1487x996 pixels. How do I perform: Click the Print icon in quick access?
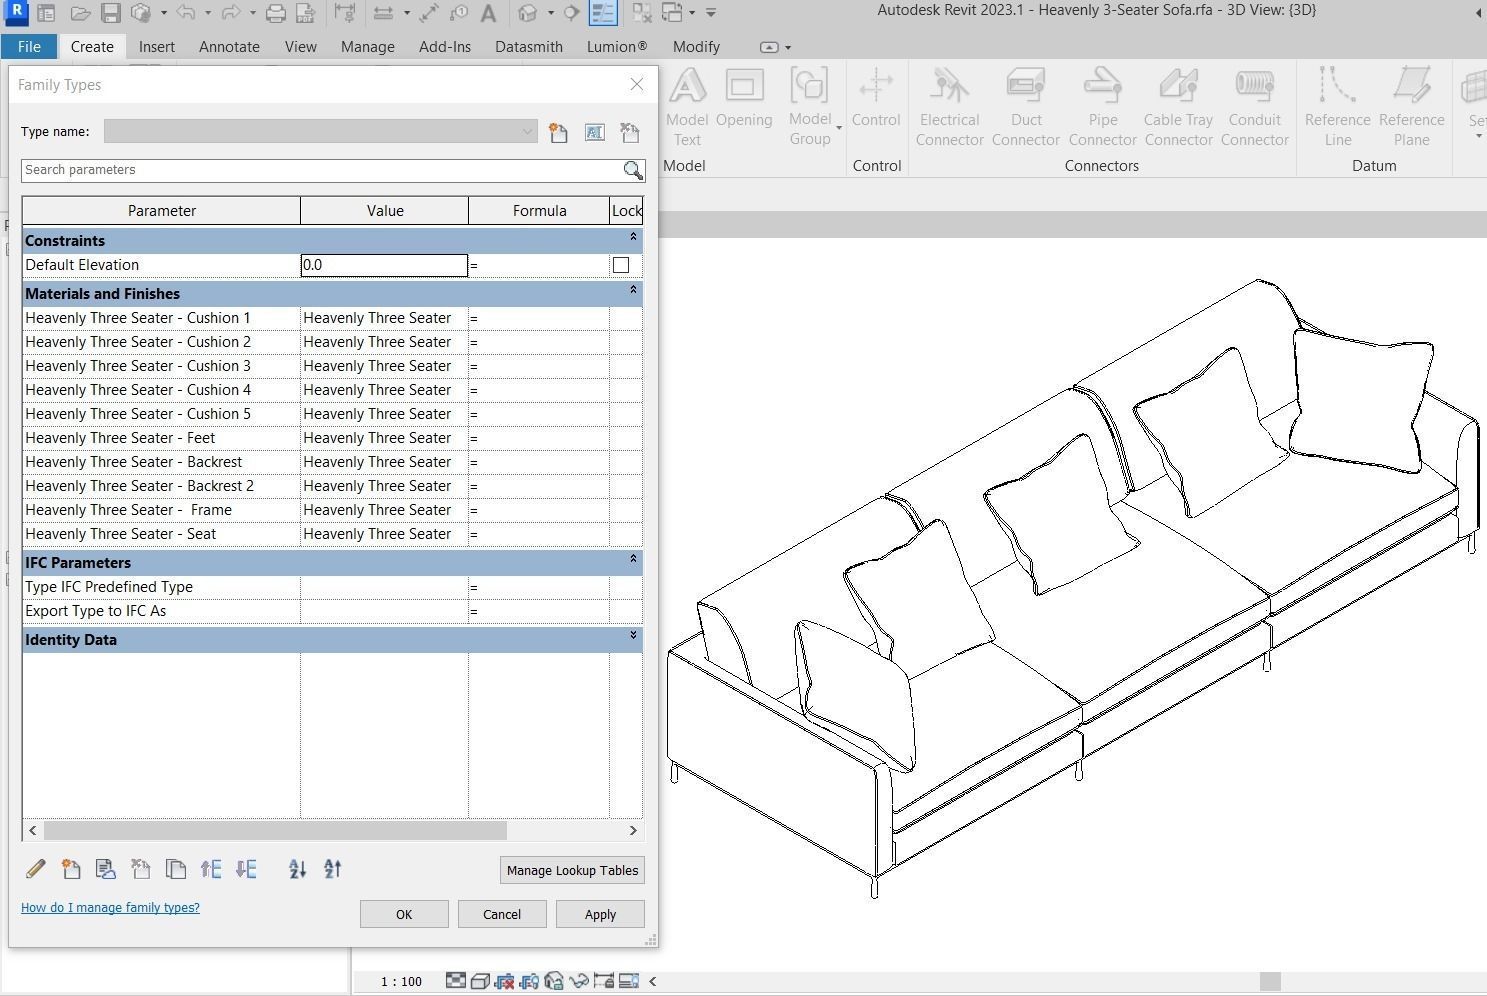pyautogui.click(x=276, y=13)
